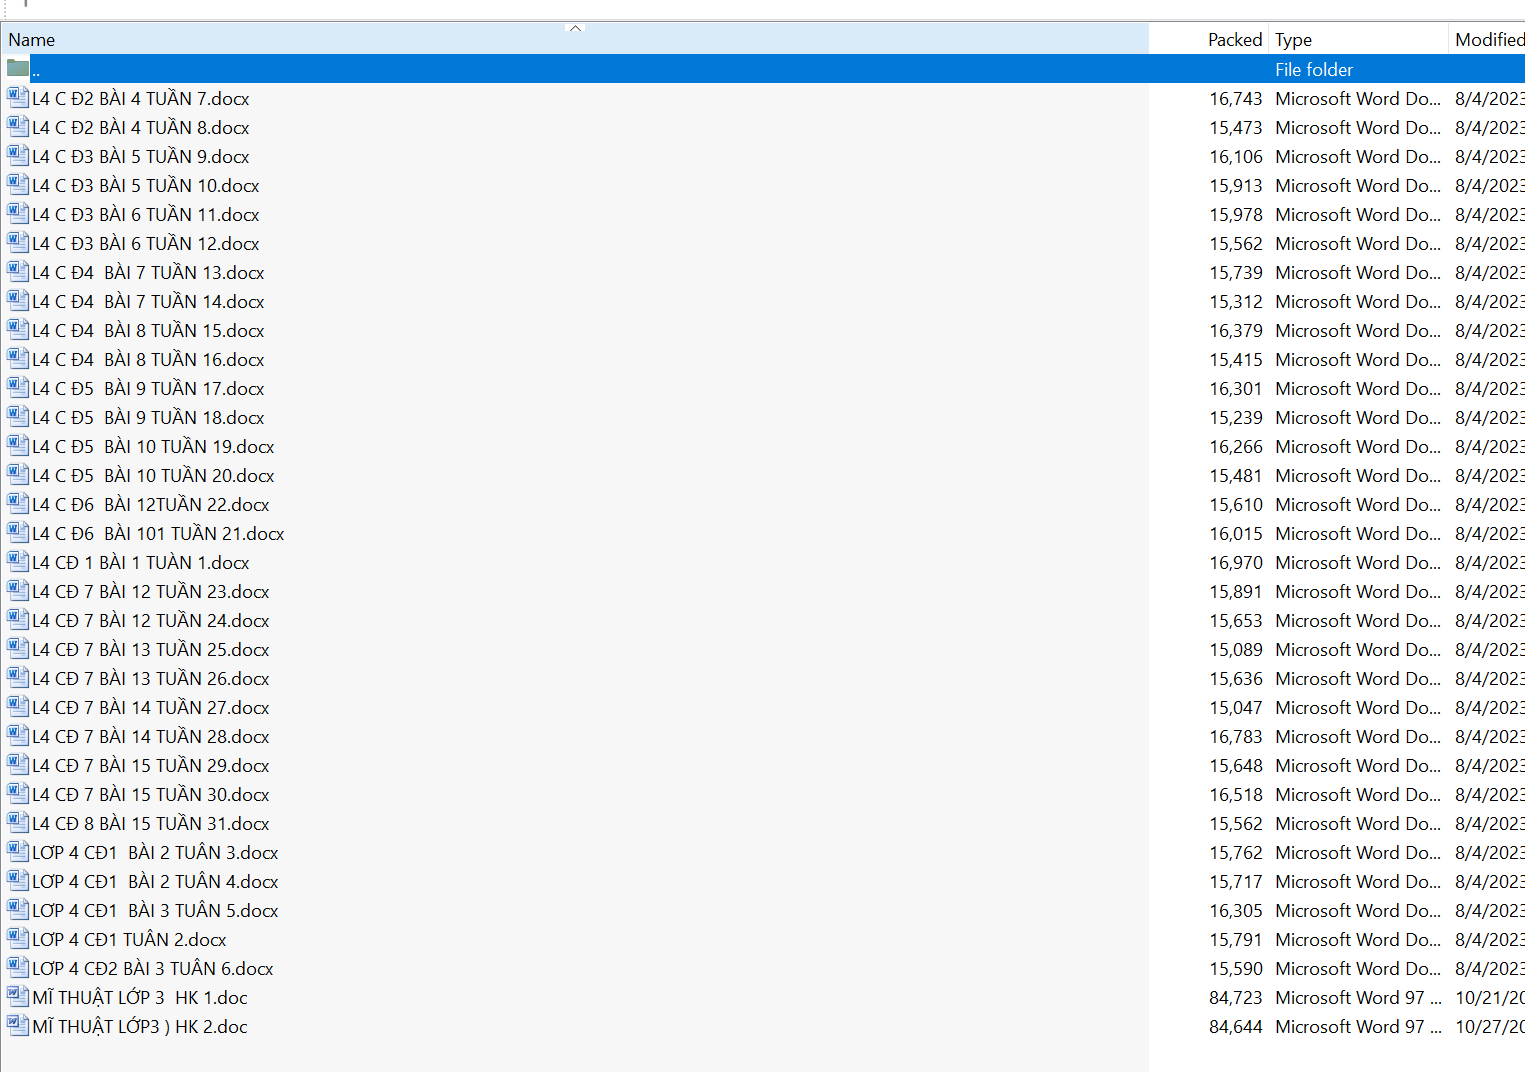Click Word icon of L4 C Đ4 BÀI 8 TUẦN 15.docx
This screenshot has height=1072, width=1525.
18,329
